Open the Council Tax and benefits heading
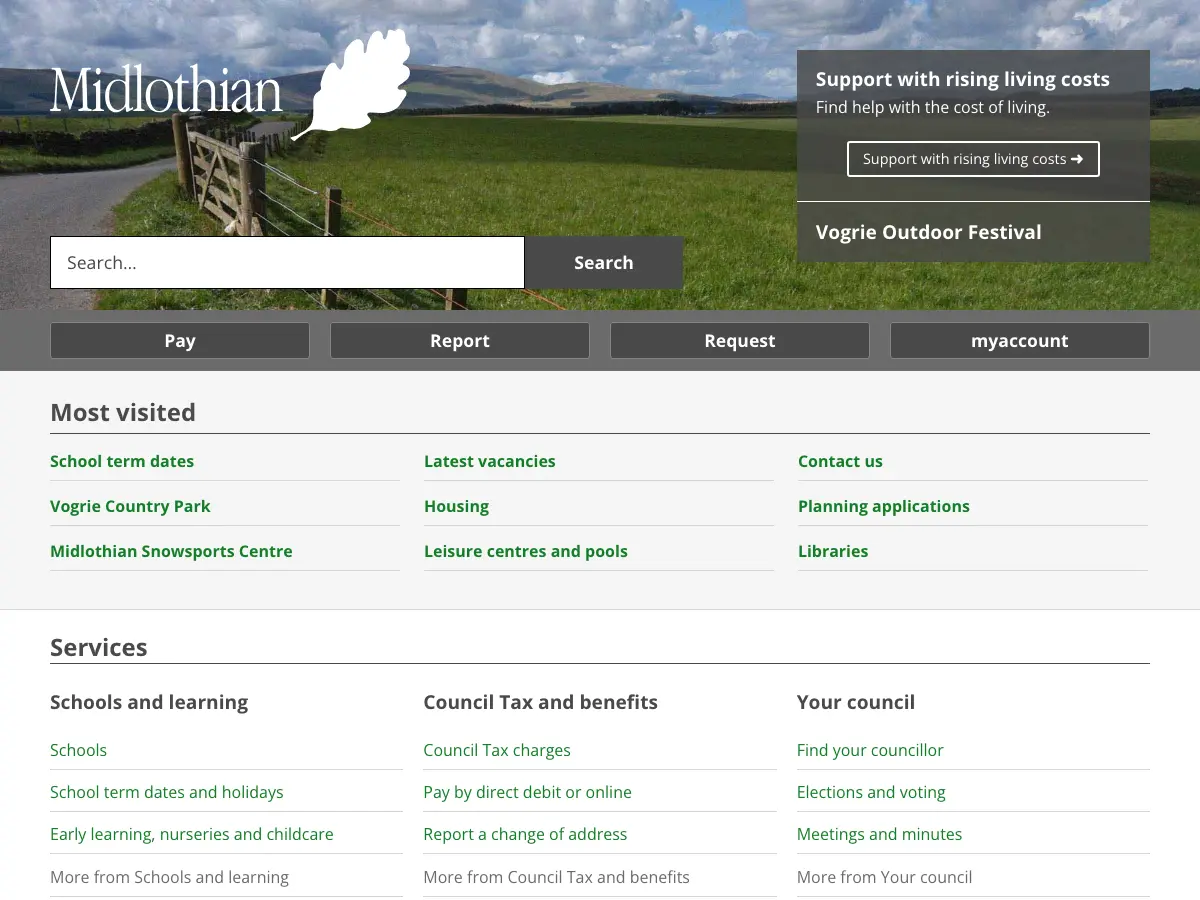This screenshot has height=900, width=1200. (x=541, y=702)
